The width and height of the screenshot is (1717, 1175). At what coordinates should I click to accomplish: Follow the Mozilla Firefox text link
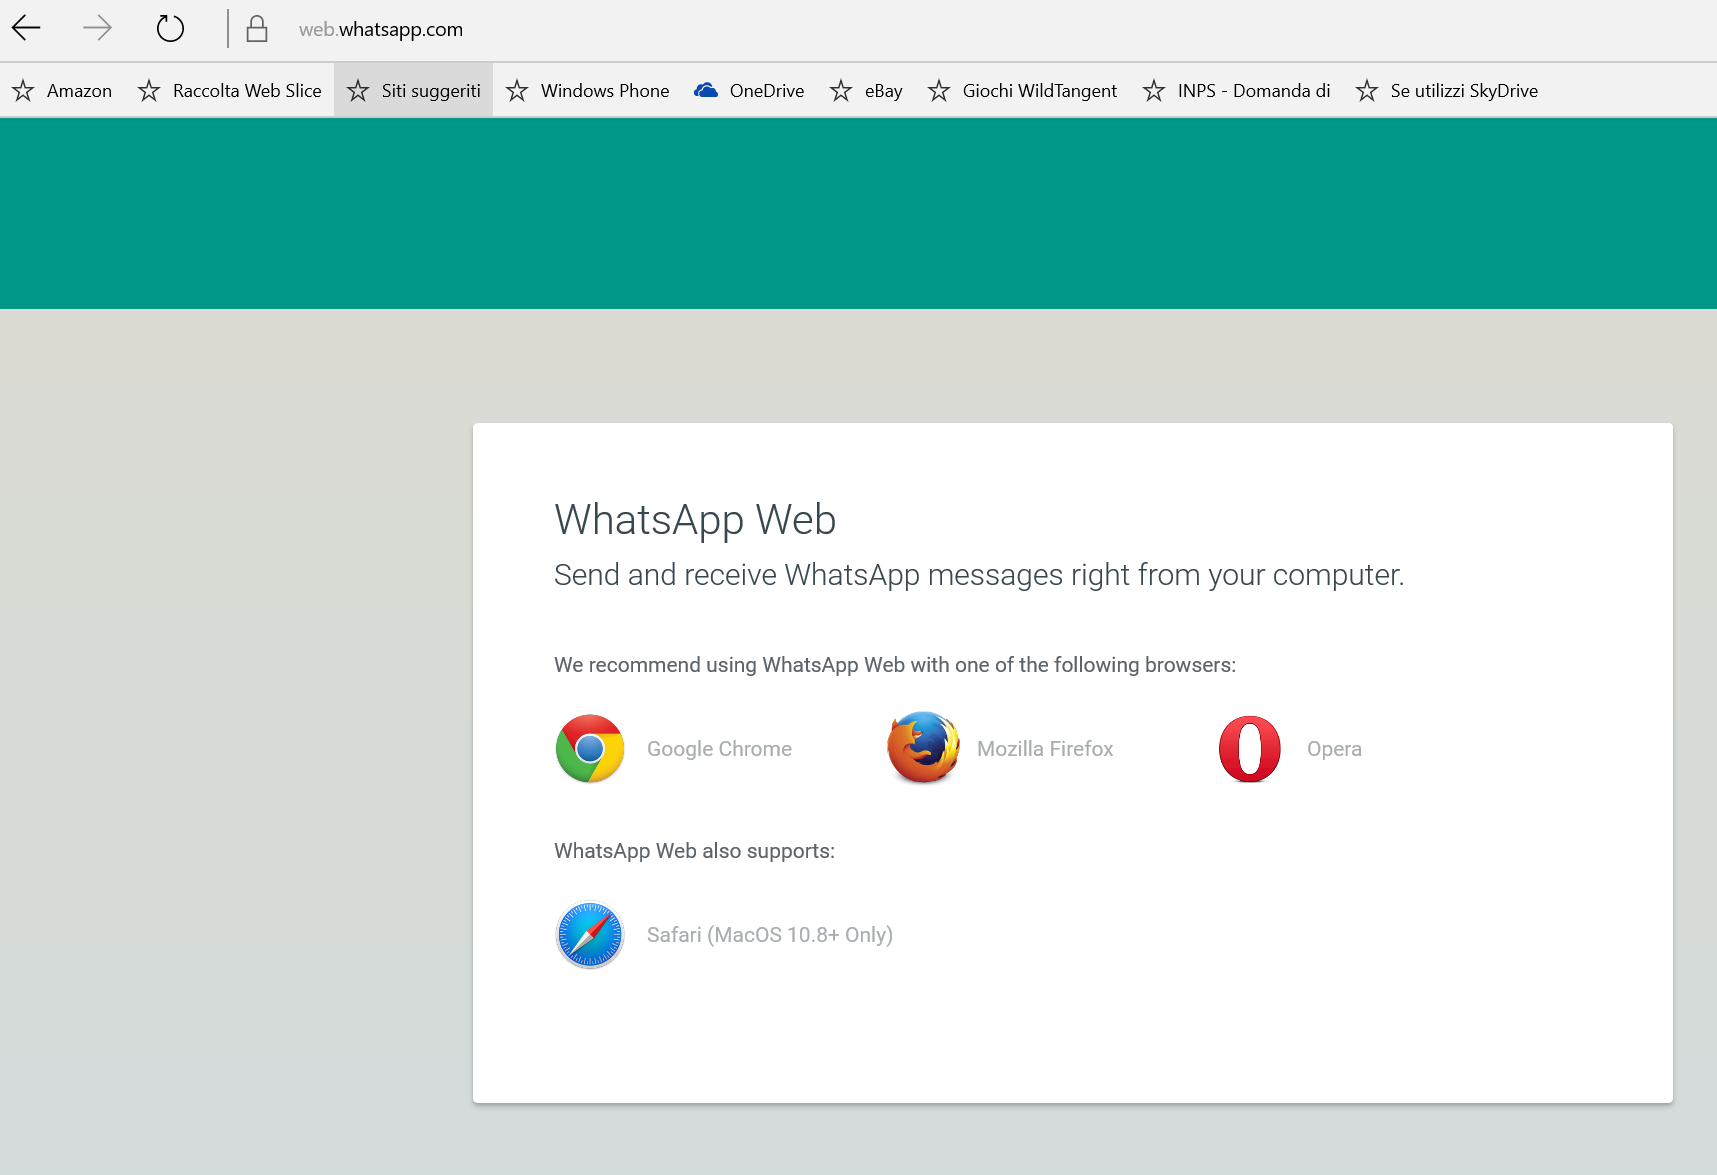1045,749
